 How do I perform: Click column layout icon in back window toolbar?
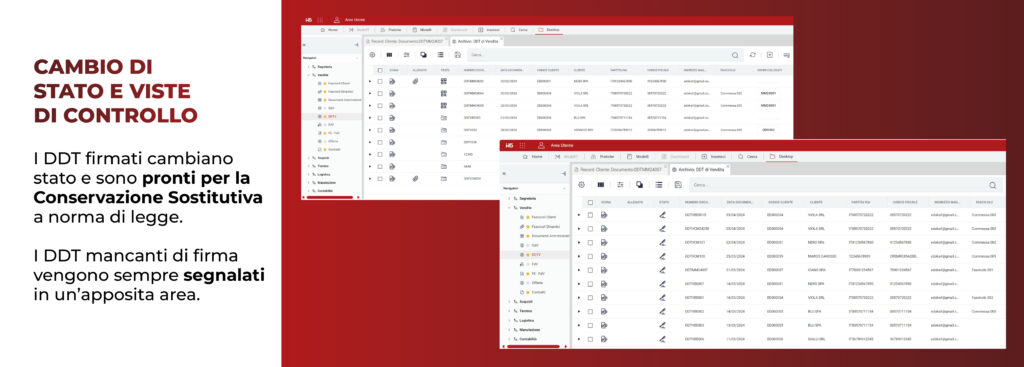[x=389, y=56]
